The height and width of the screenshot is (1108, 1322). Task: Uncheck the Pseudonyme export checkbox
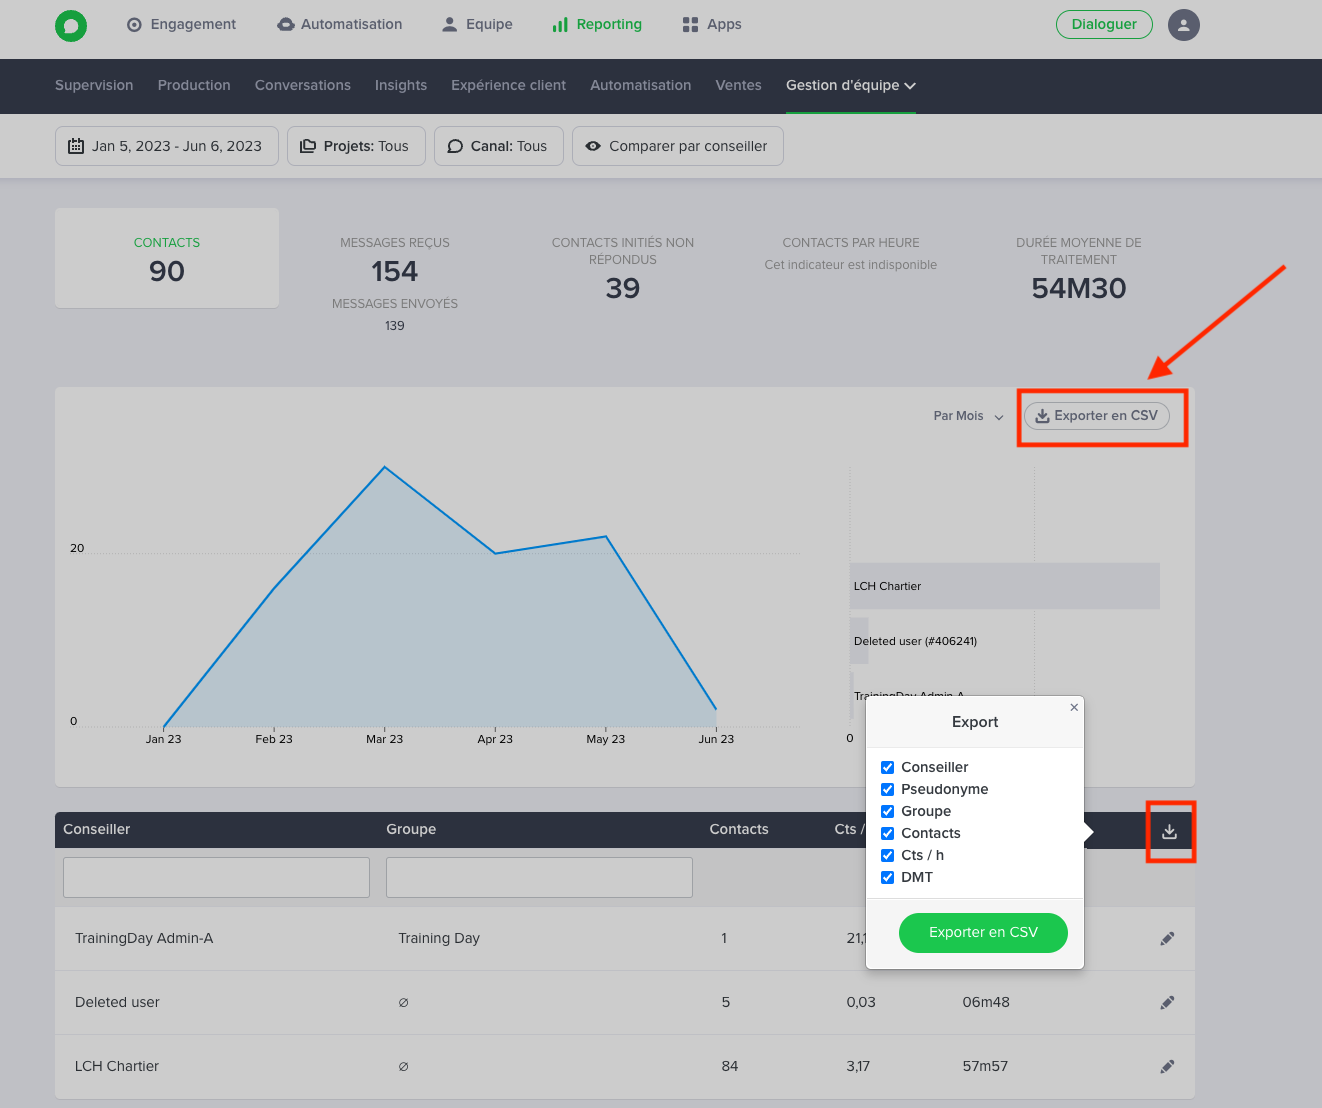pos(887,789)
